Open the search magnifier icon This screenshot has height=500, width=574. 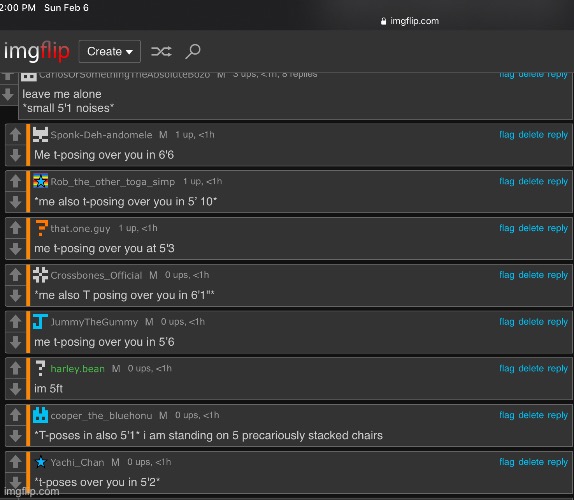click(193, 51)
